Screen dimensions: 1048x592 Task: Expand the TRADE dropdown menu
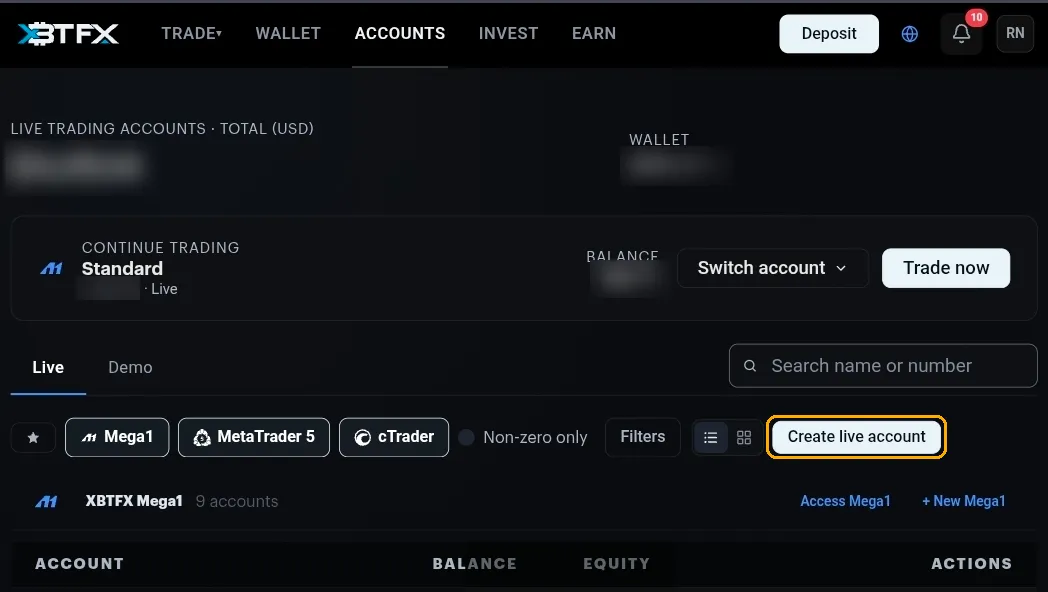pyautogui.click(x=191, y=33)
